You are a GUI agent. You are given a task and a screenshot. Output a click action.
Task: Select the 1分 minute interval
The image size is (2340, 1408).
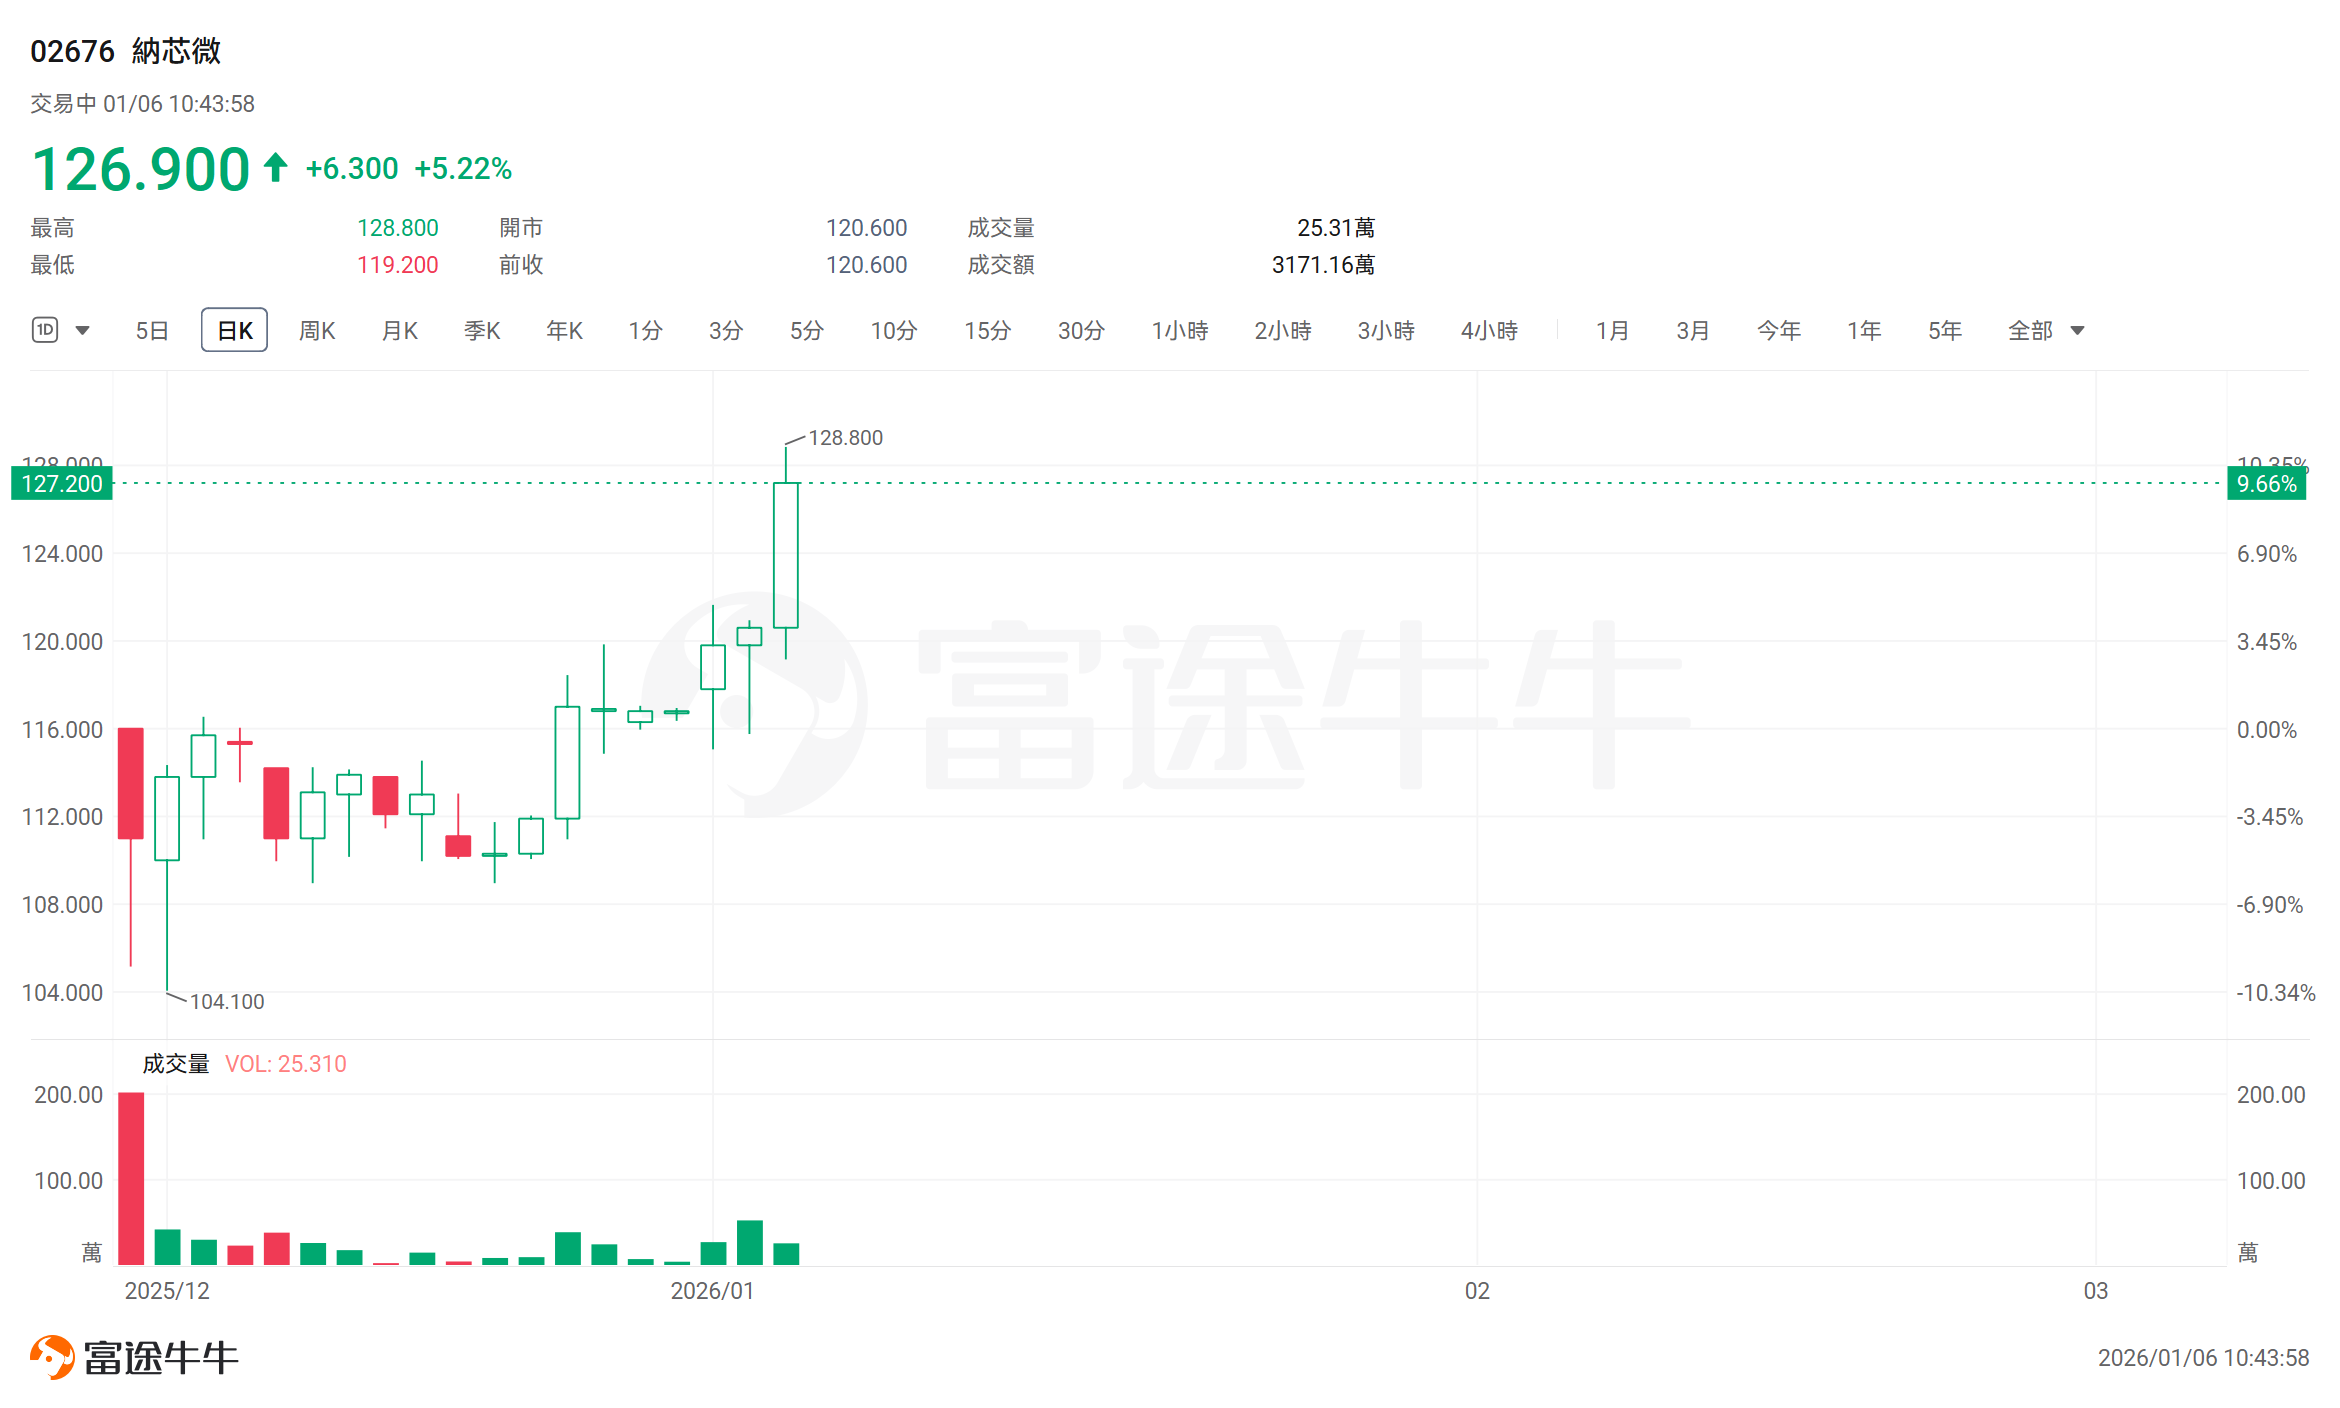[x=645, y=330]
